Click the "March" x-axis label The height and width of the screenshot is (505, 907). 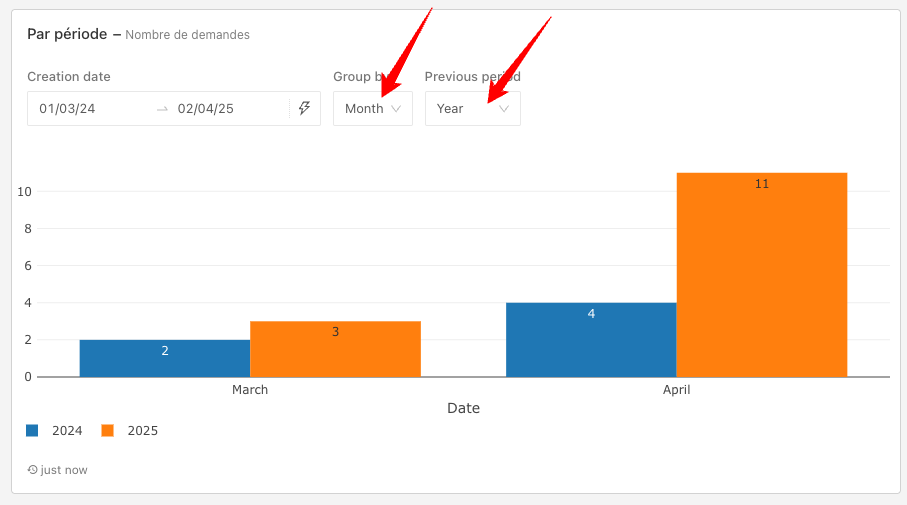click(x=250, y=390)
